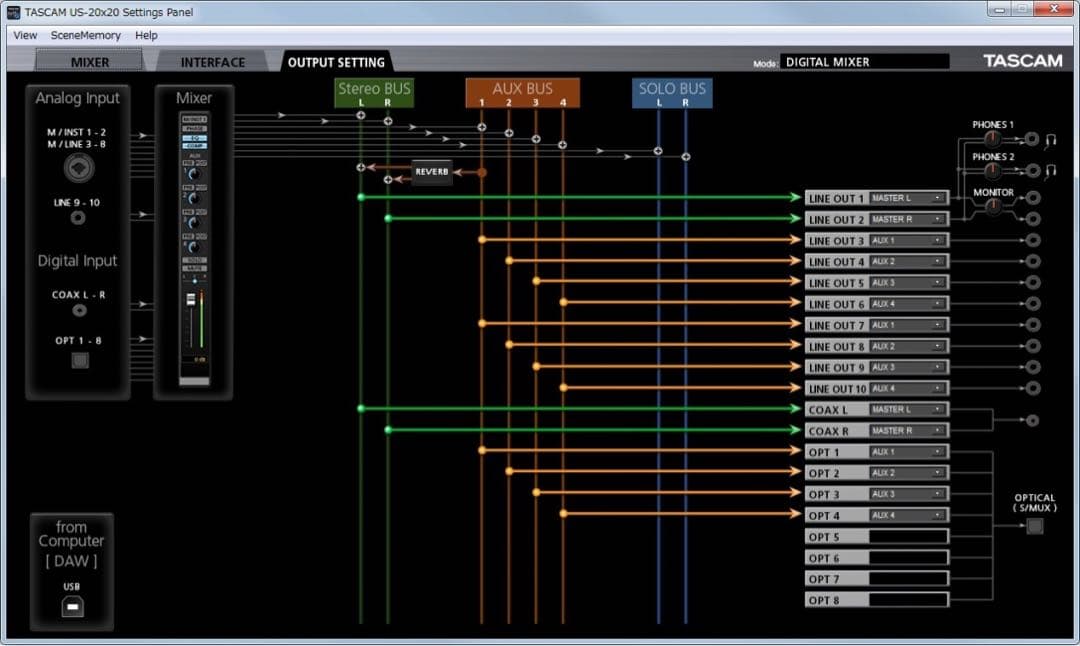Switch to the INTERFACE tab
1080x646 pixels.
coord(212,62)
